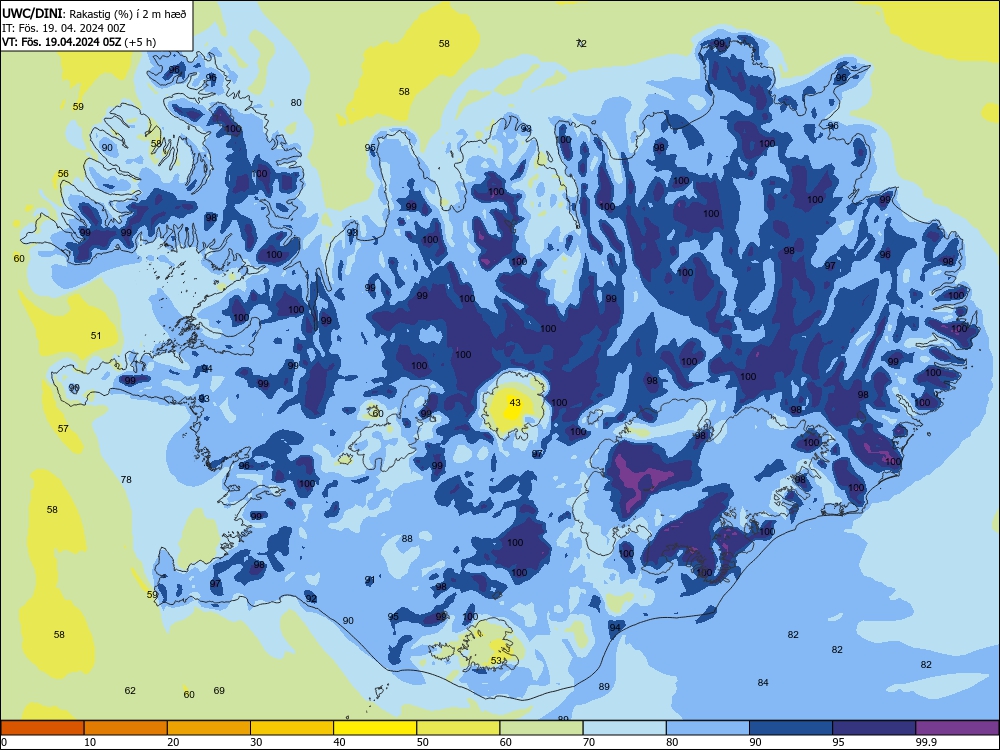The image size is (1000, 750).
Task: Click the 69 value in the southwest sea
Action: (x=219, y=691)
